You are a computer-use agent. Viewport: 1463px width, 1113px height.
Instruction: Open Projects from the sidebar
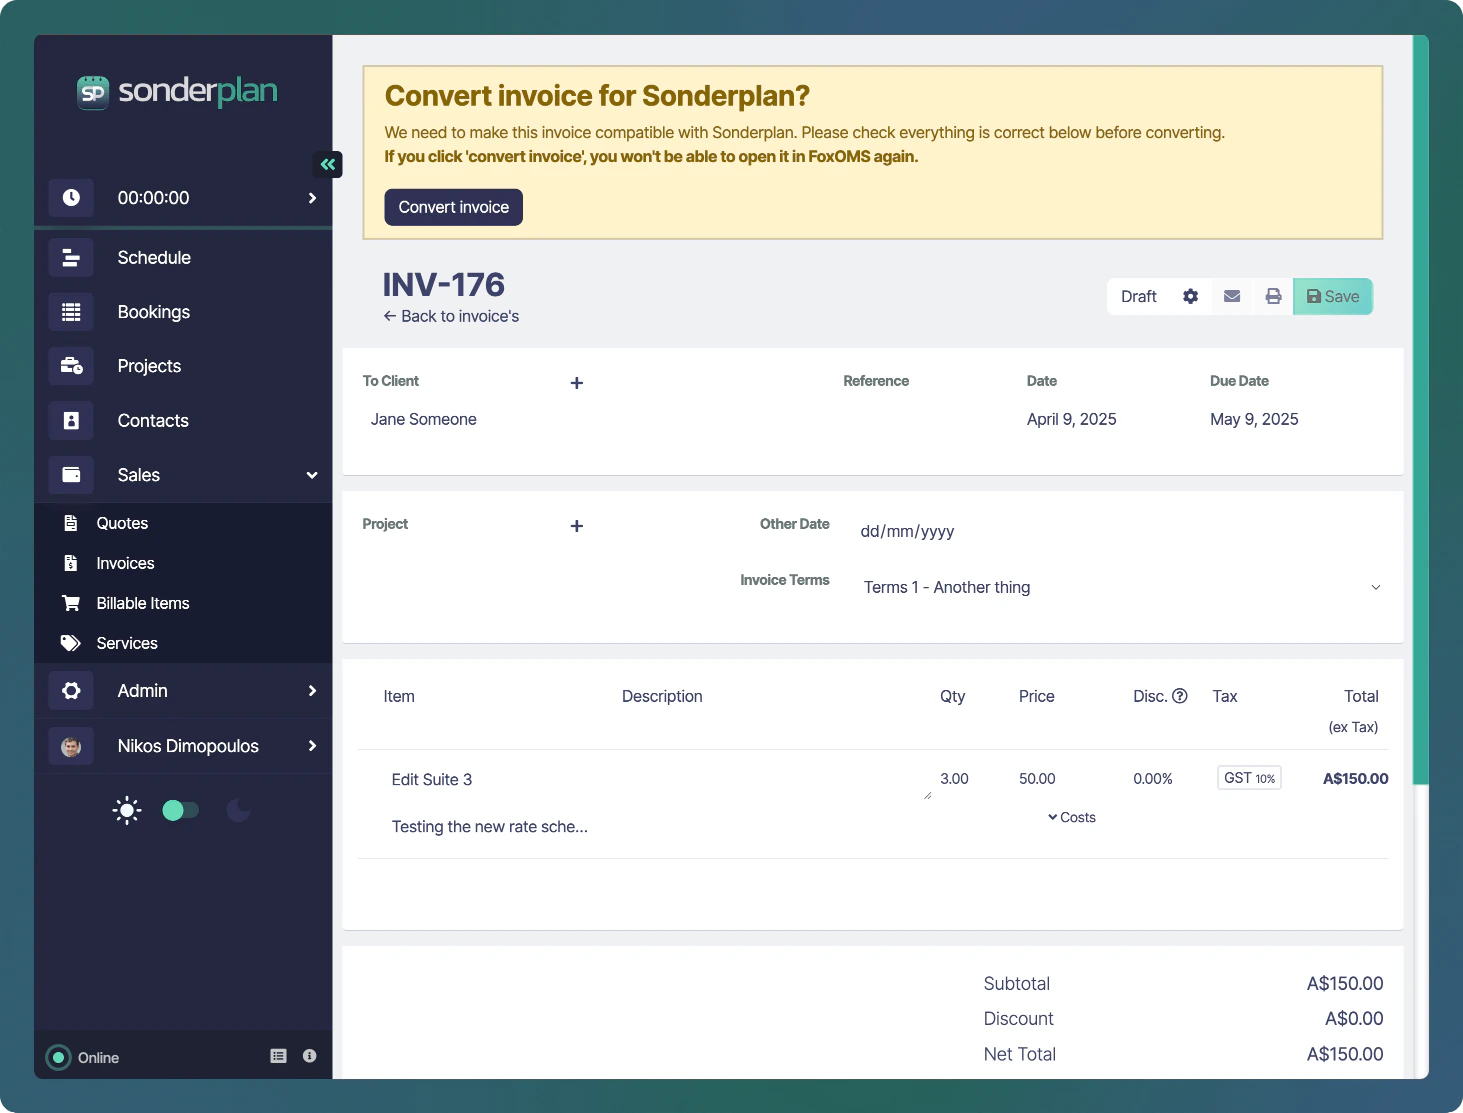tap(149, 366)
